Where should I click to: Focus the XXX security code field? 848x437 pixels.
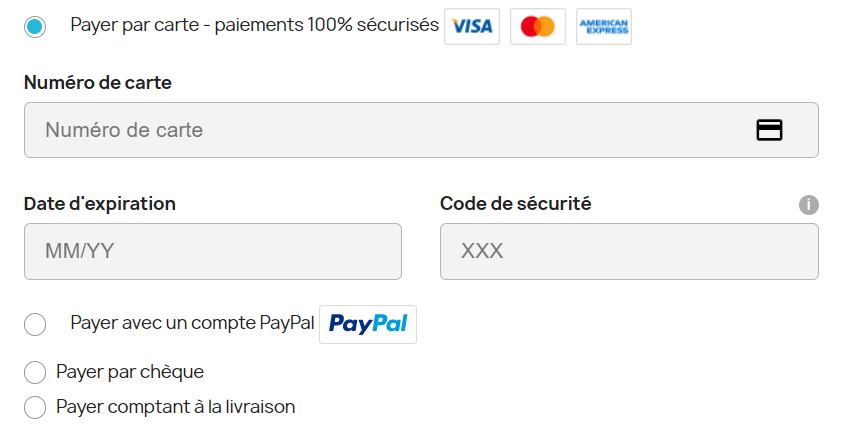(629, 251)
